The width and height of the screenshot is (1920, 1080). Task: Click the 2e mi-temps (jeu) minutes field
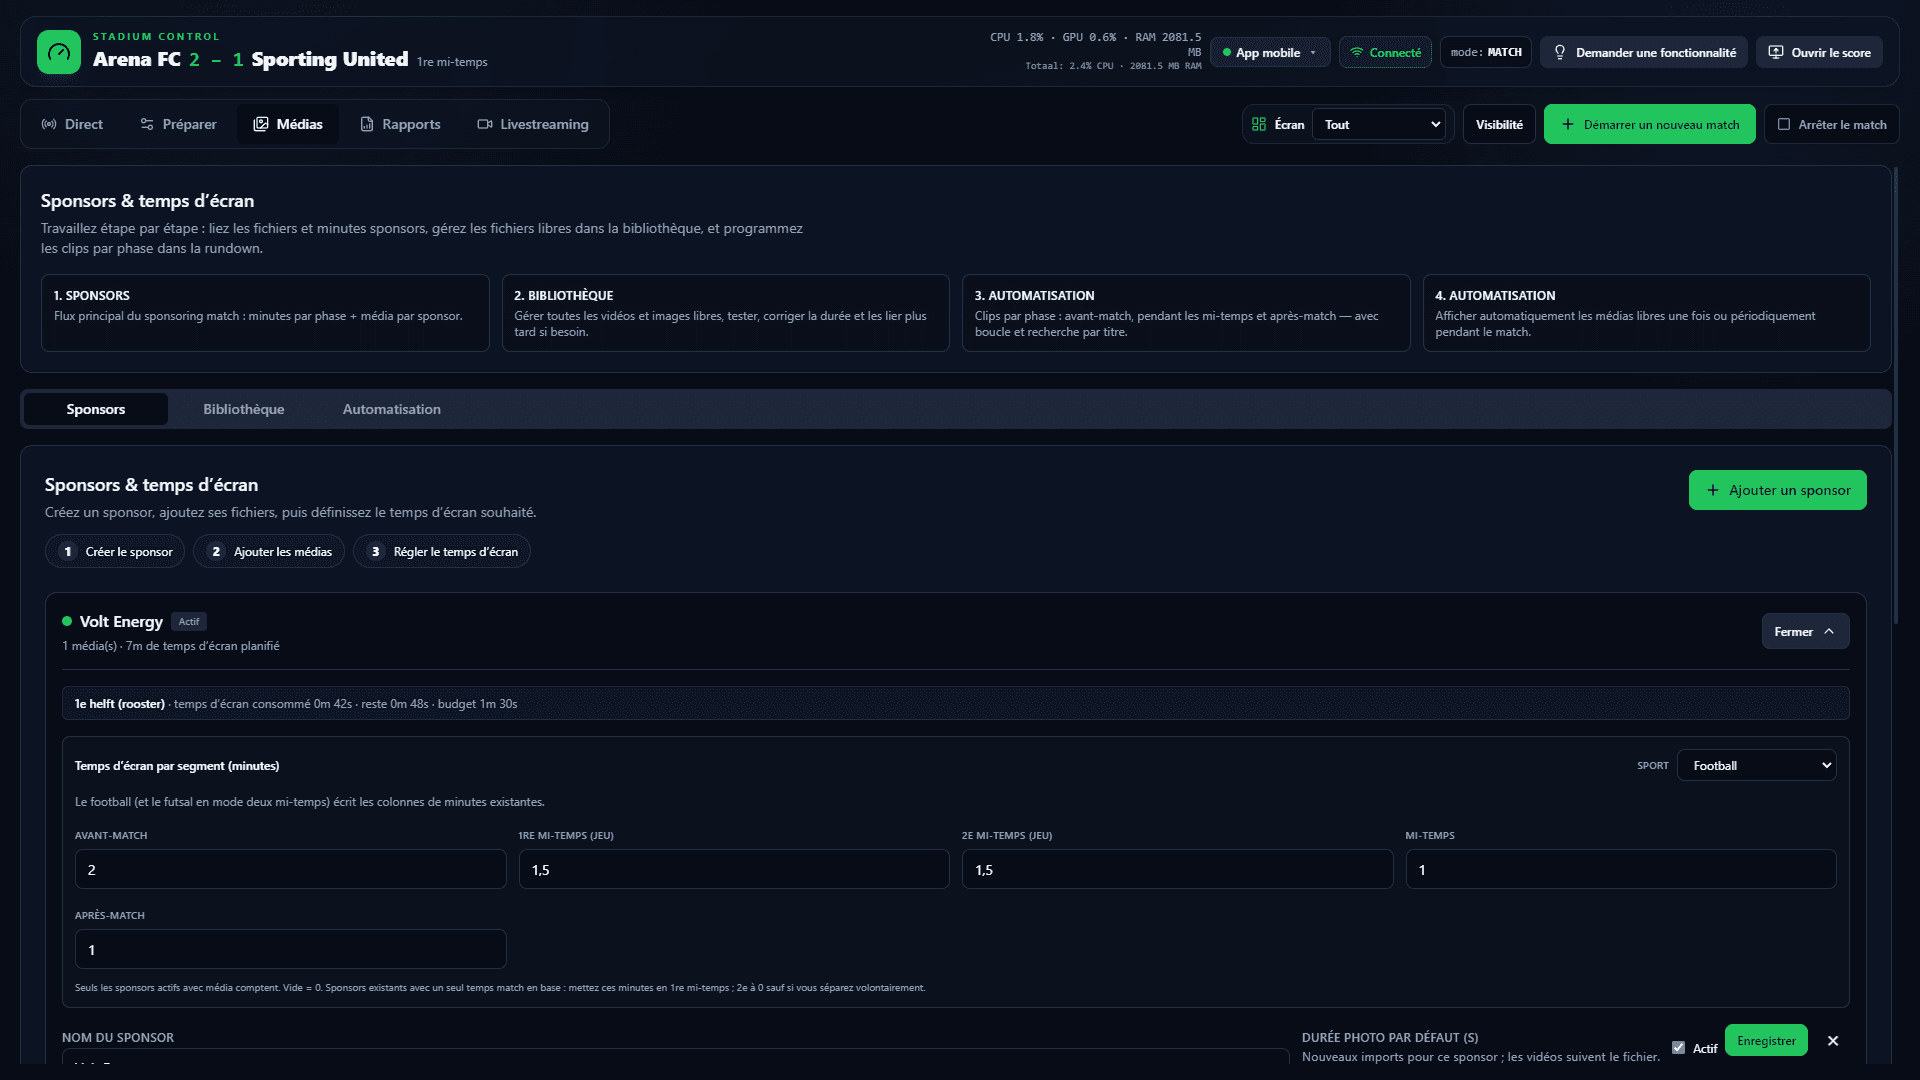point(1178,869)
